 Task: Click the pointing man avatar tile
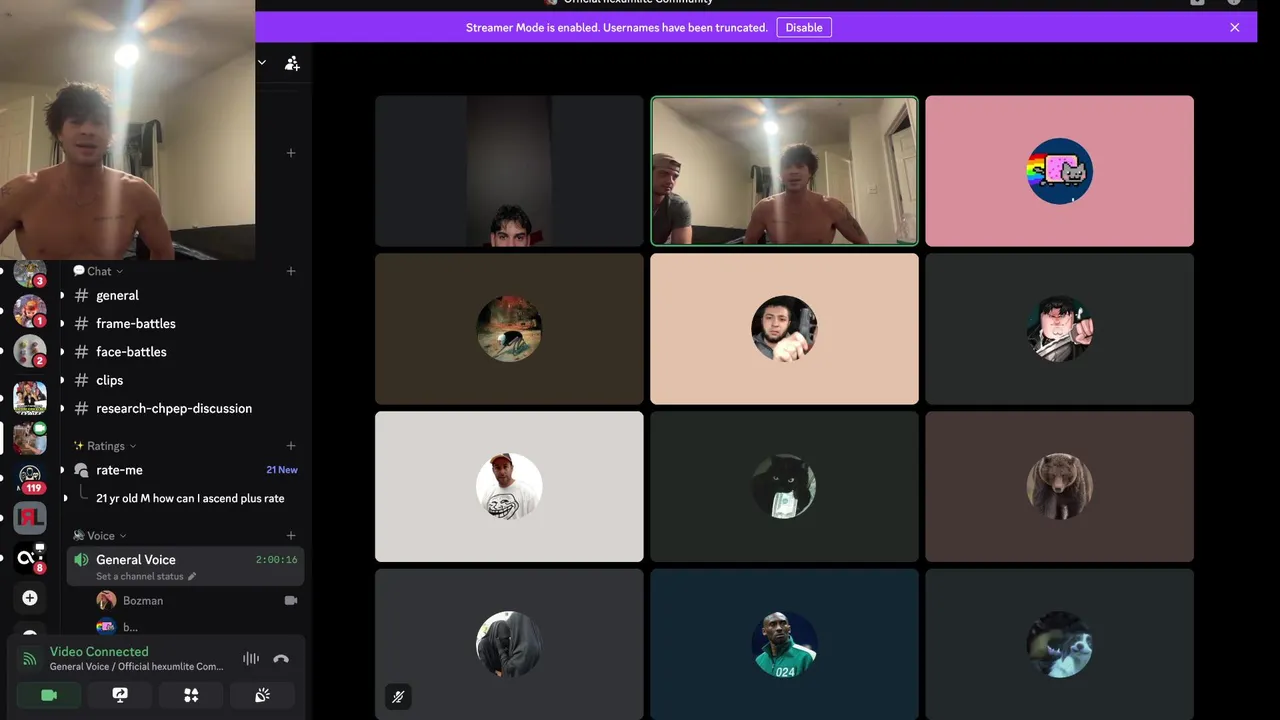coord(784,329)
